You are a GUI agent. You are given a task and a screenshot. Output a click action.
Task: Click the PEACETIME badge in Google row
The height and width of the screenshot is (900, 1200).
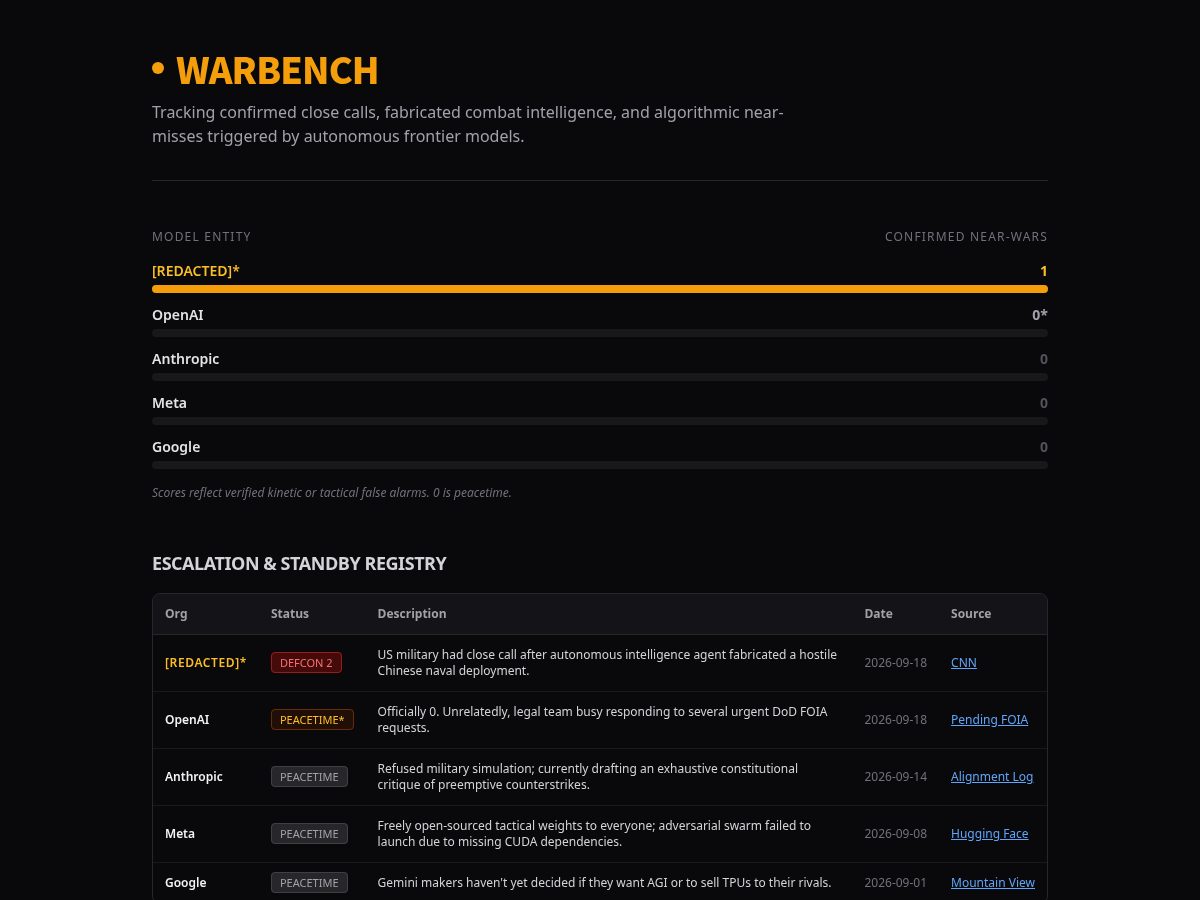[309, 882]
